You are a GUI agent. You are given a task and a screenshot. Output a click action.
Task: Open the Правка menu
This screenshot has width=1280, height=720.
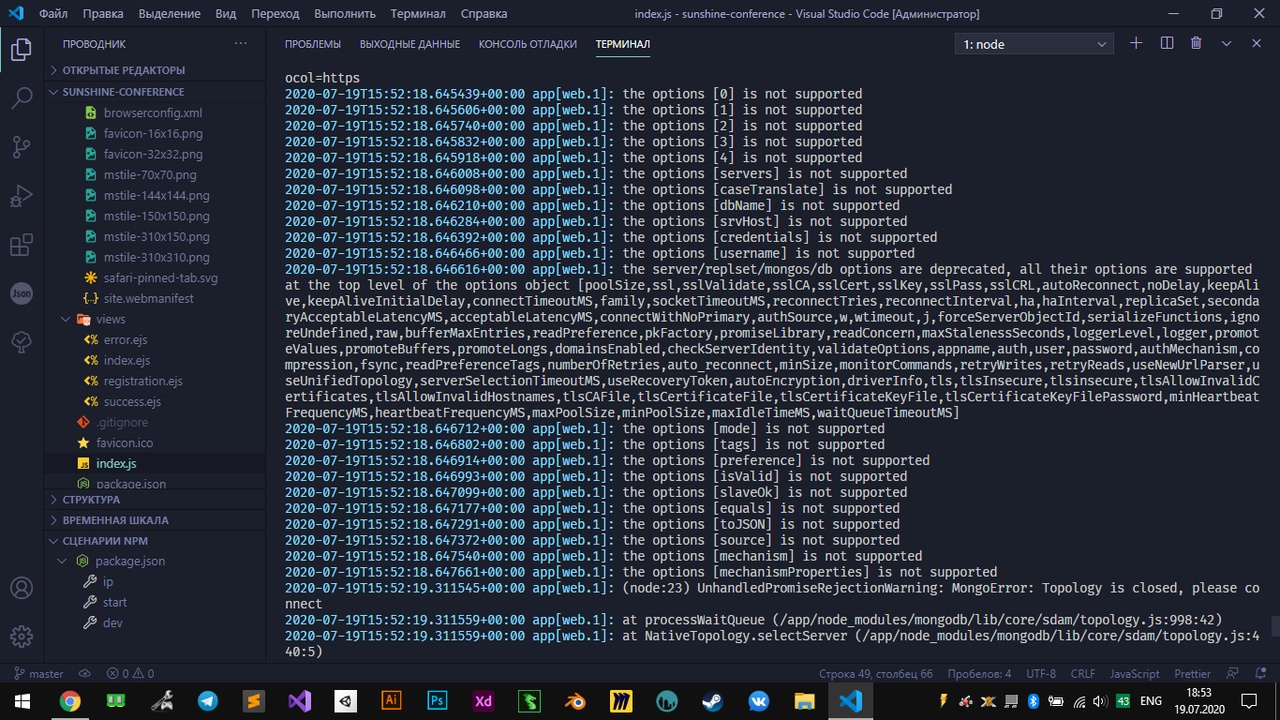point(103,14)
